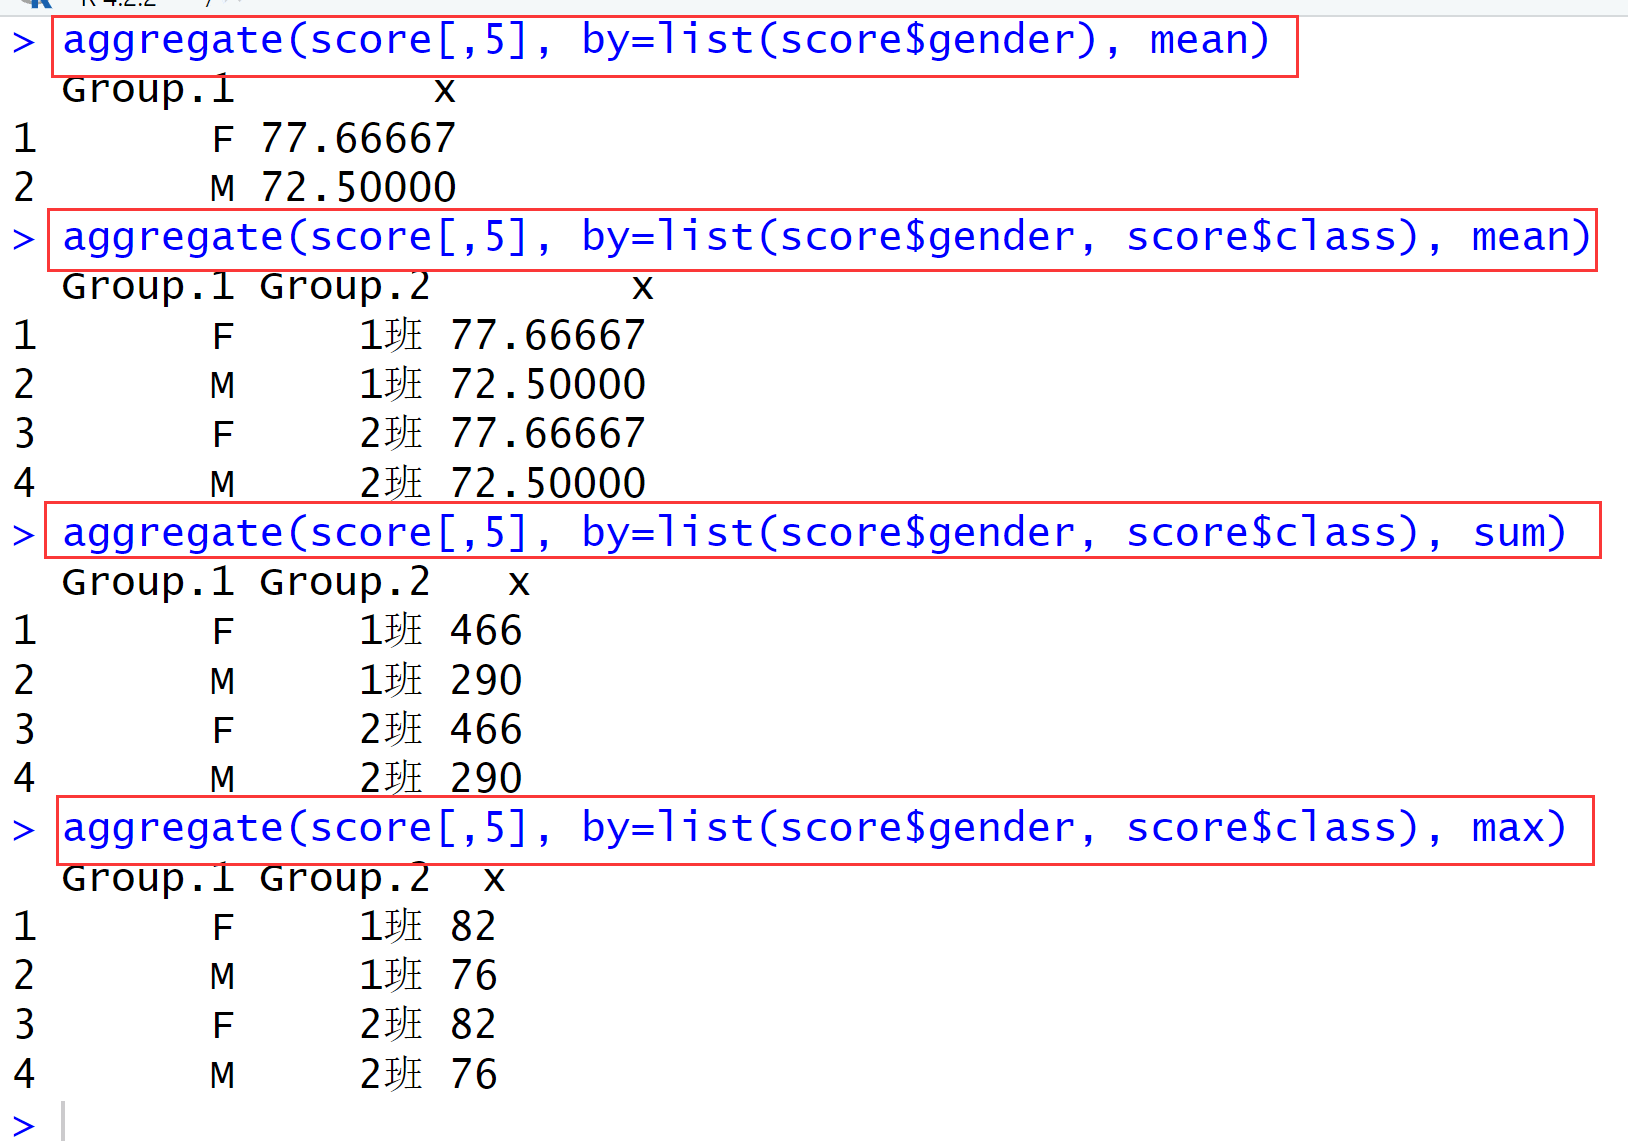
Task: Click the Group.2 header in the sum table
Action: (345, 582)
